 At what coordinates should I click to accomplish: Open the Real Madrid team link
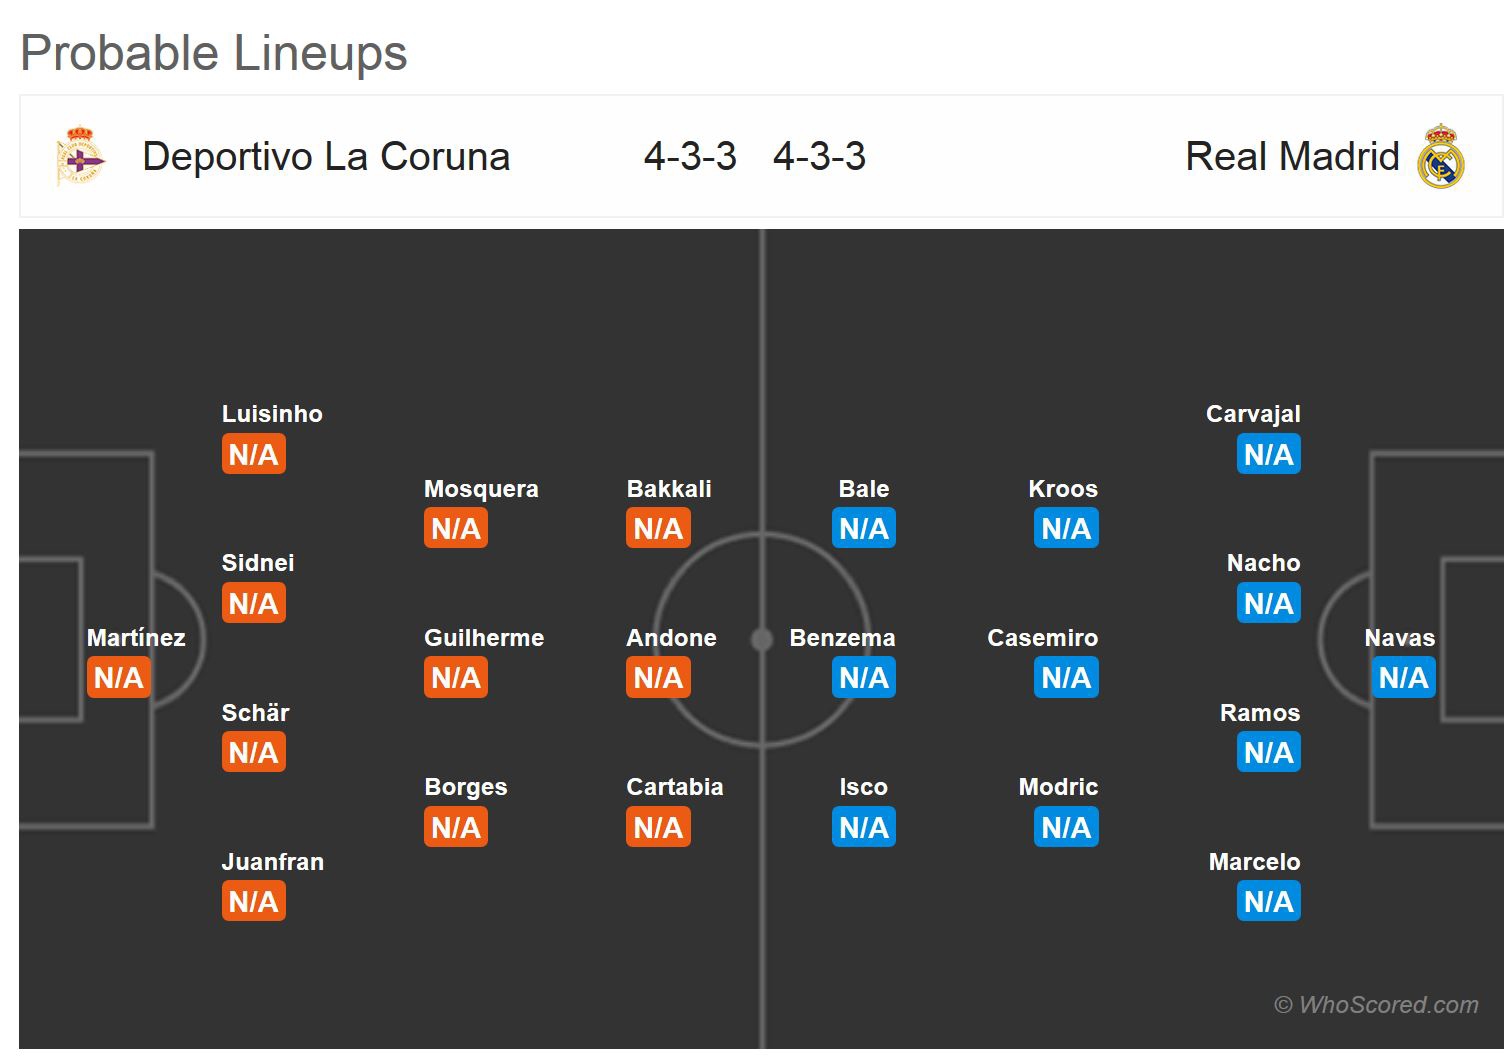click(1292, 157)
